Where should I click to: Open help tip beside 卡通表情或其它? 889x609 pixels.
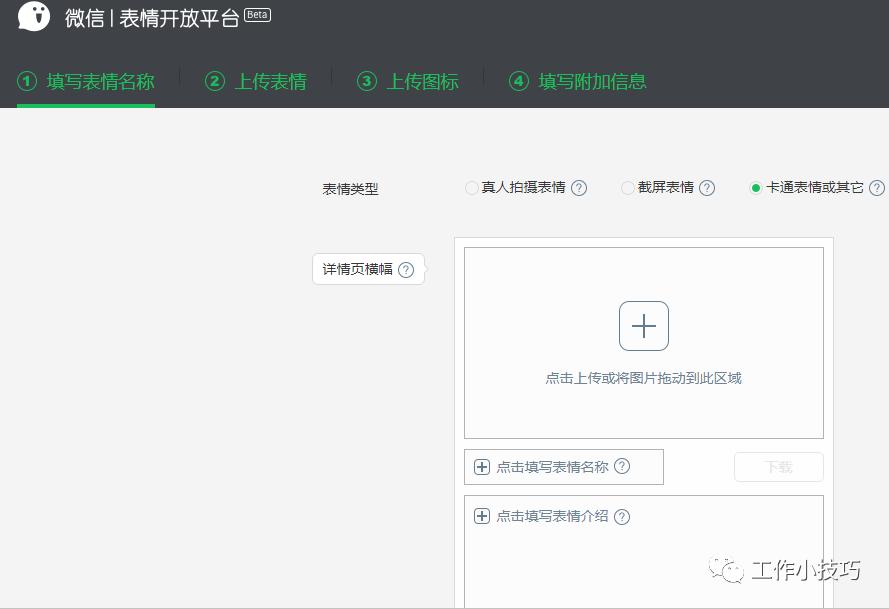[877, 187]
